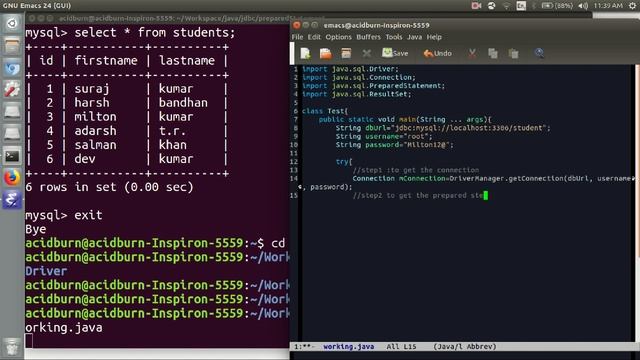Screen dimensions: 640x360
Task: Click the new file icon in Emacs toolbar
Action: point(305,53)
